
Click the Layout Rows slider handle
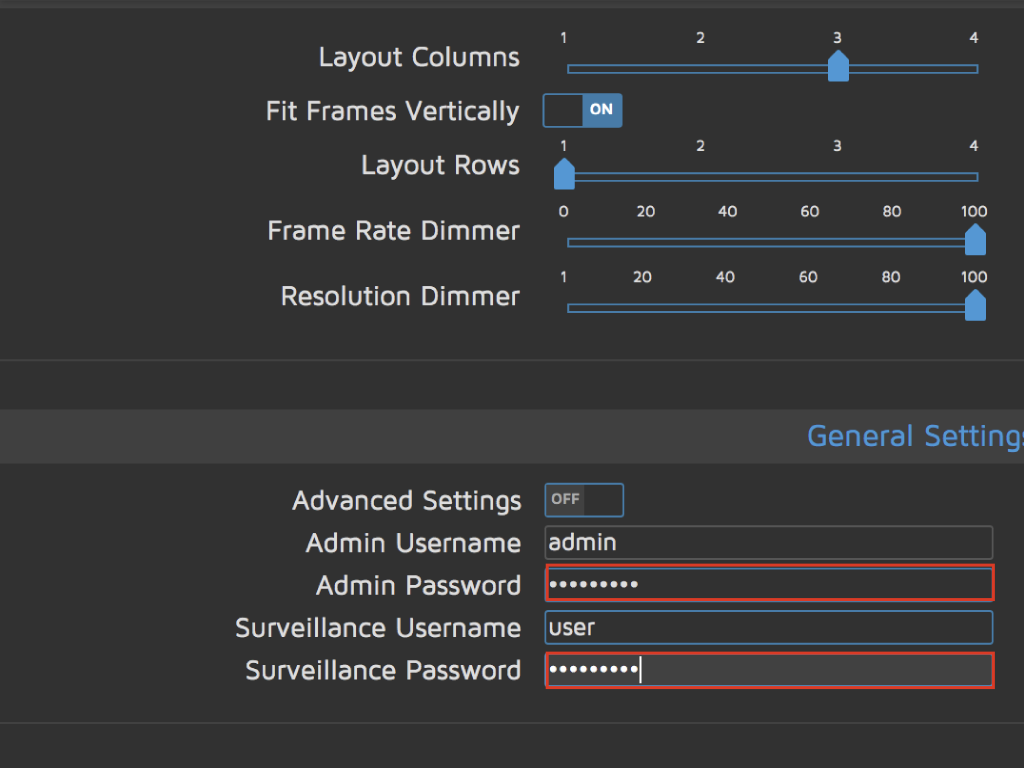564,174
